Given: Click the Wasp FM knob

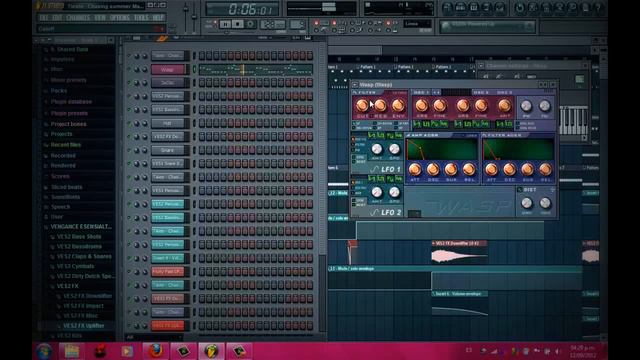Looking at the screenshot, I should click(x=544, y=106).
